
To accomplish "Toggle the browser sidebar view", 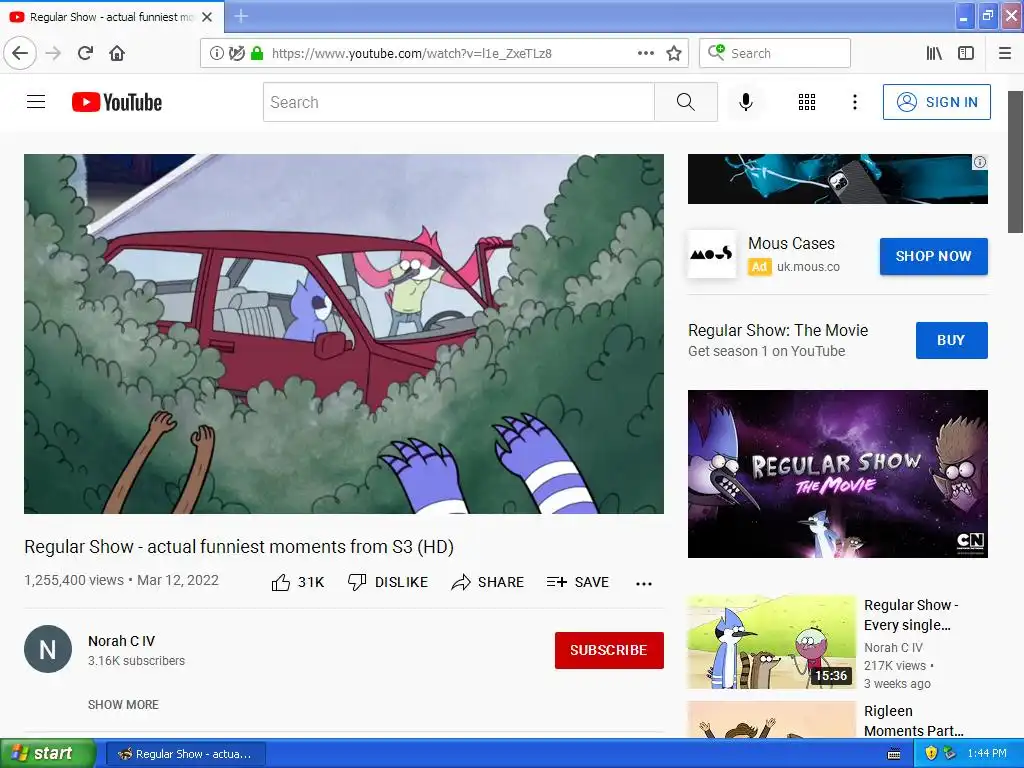I will (966, 53).
